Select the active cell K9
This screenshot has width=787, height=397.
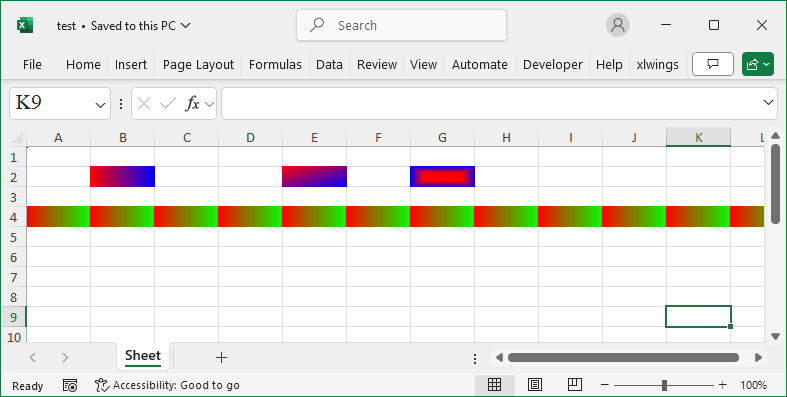(698, 317)
